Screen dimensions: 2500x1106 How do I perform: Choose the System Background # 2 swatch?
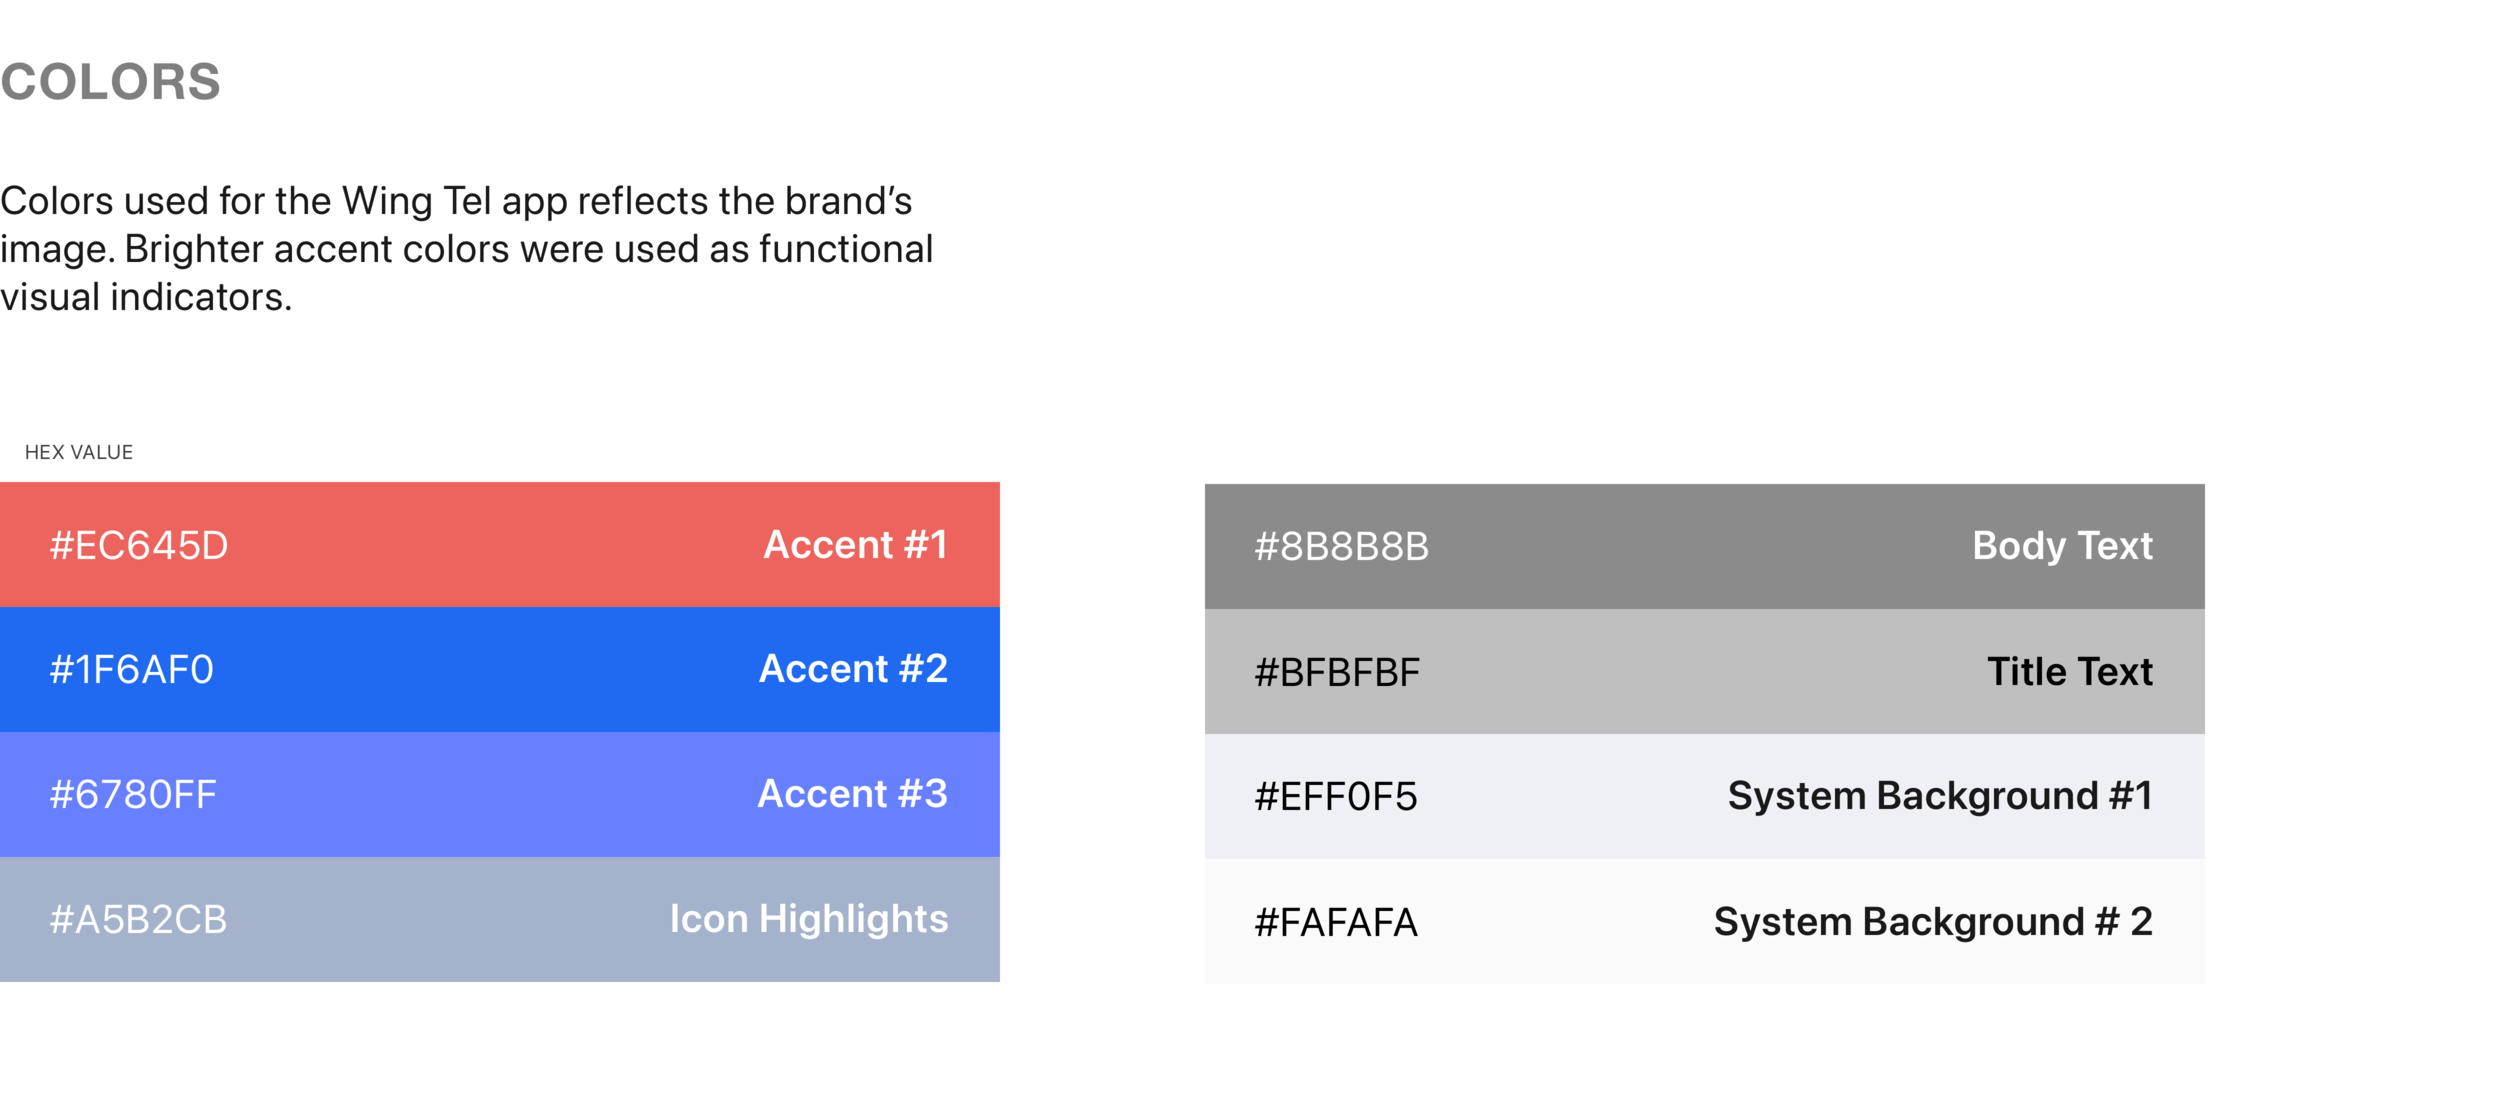click(x=1704, y=921)
